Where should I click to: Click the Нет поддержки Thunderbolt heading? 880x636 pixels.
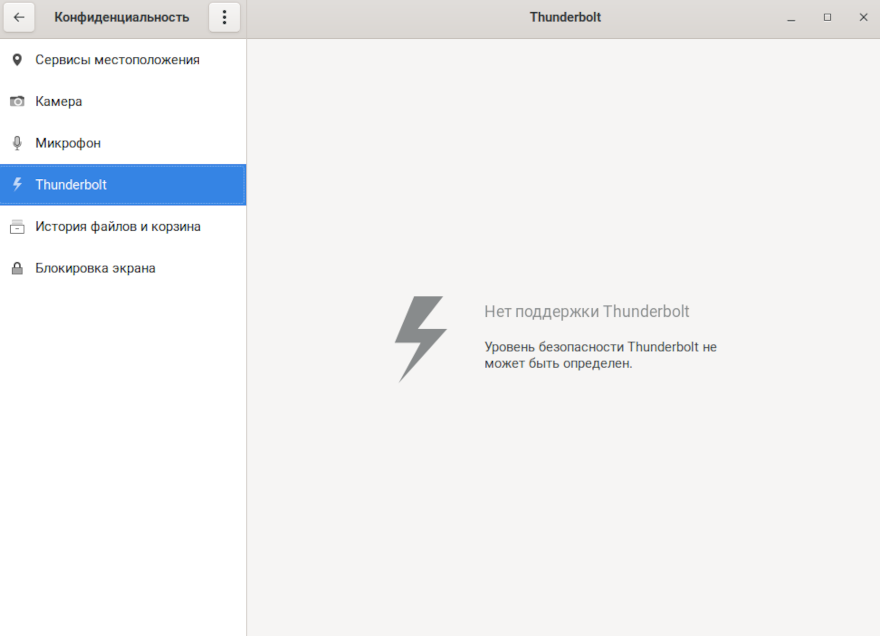point(586,312)
